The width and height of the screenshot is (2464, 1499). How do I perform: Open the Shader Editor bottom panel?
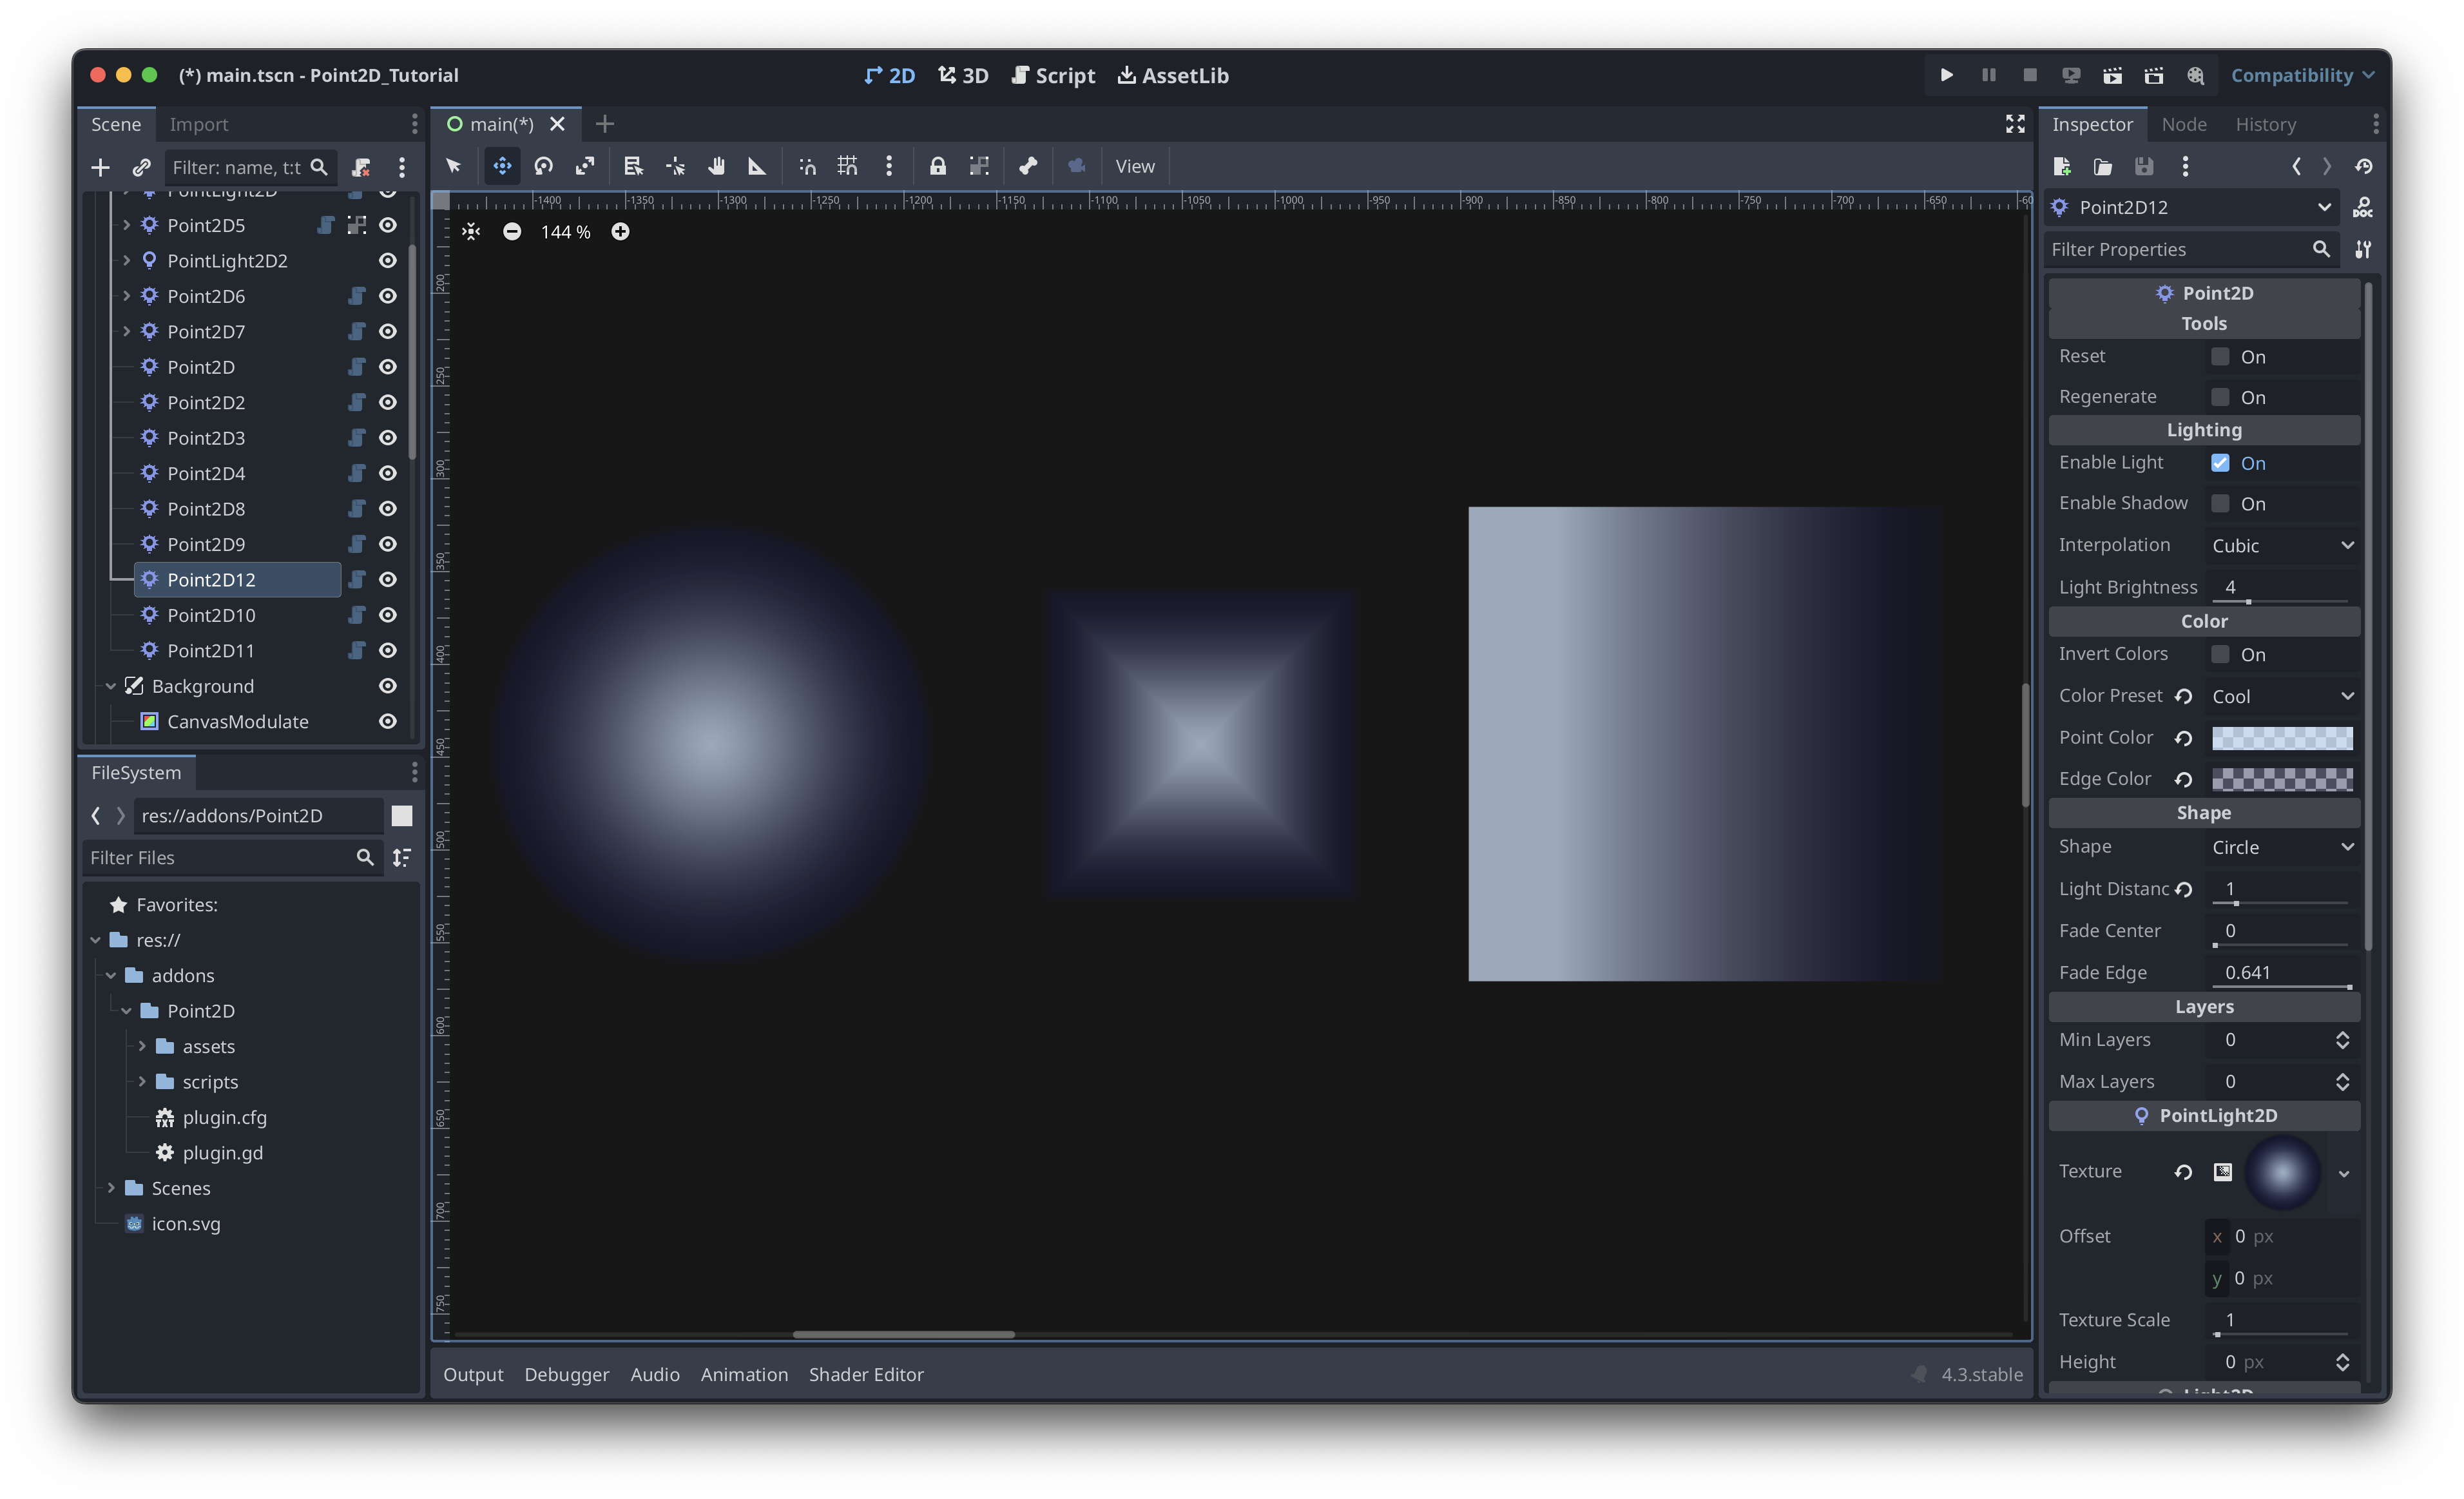pos(865,1374)
